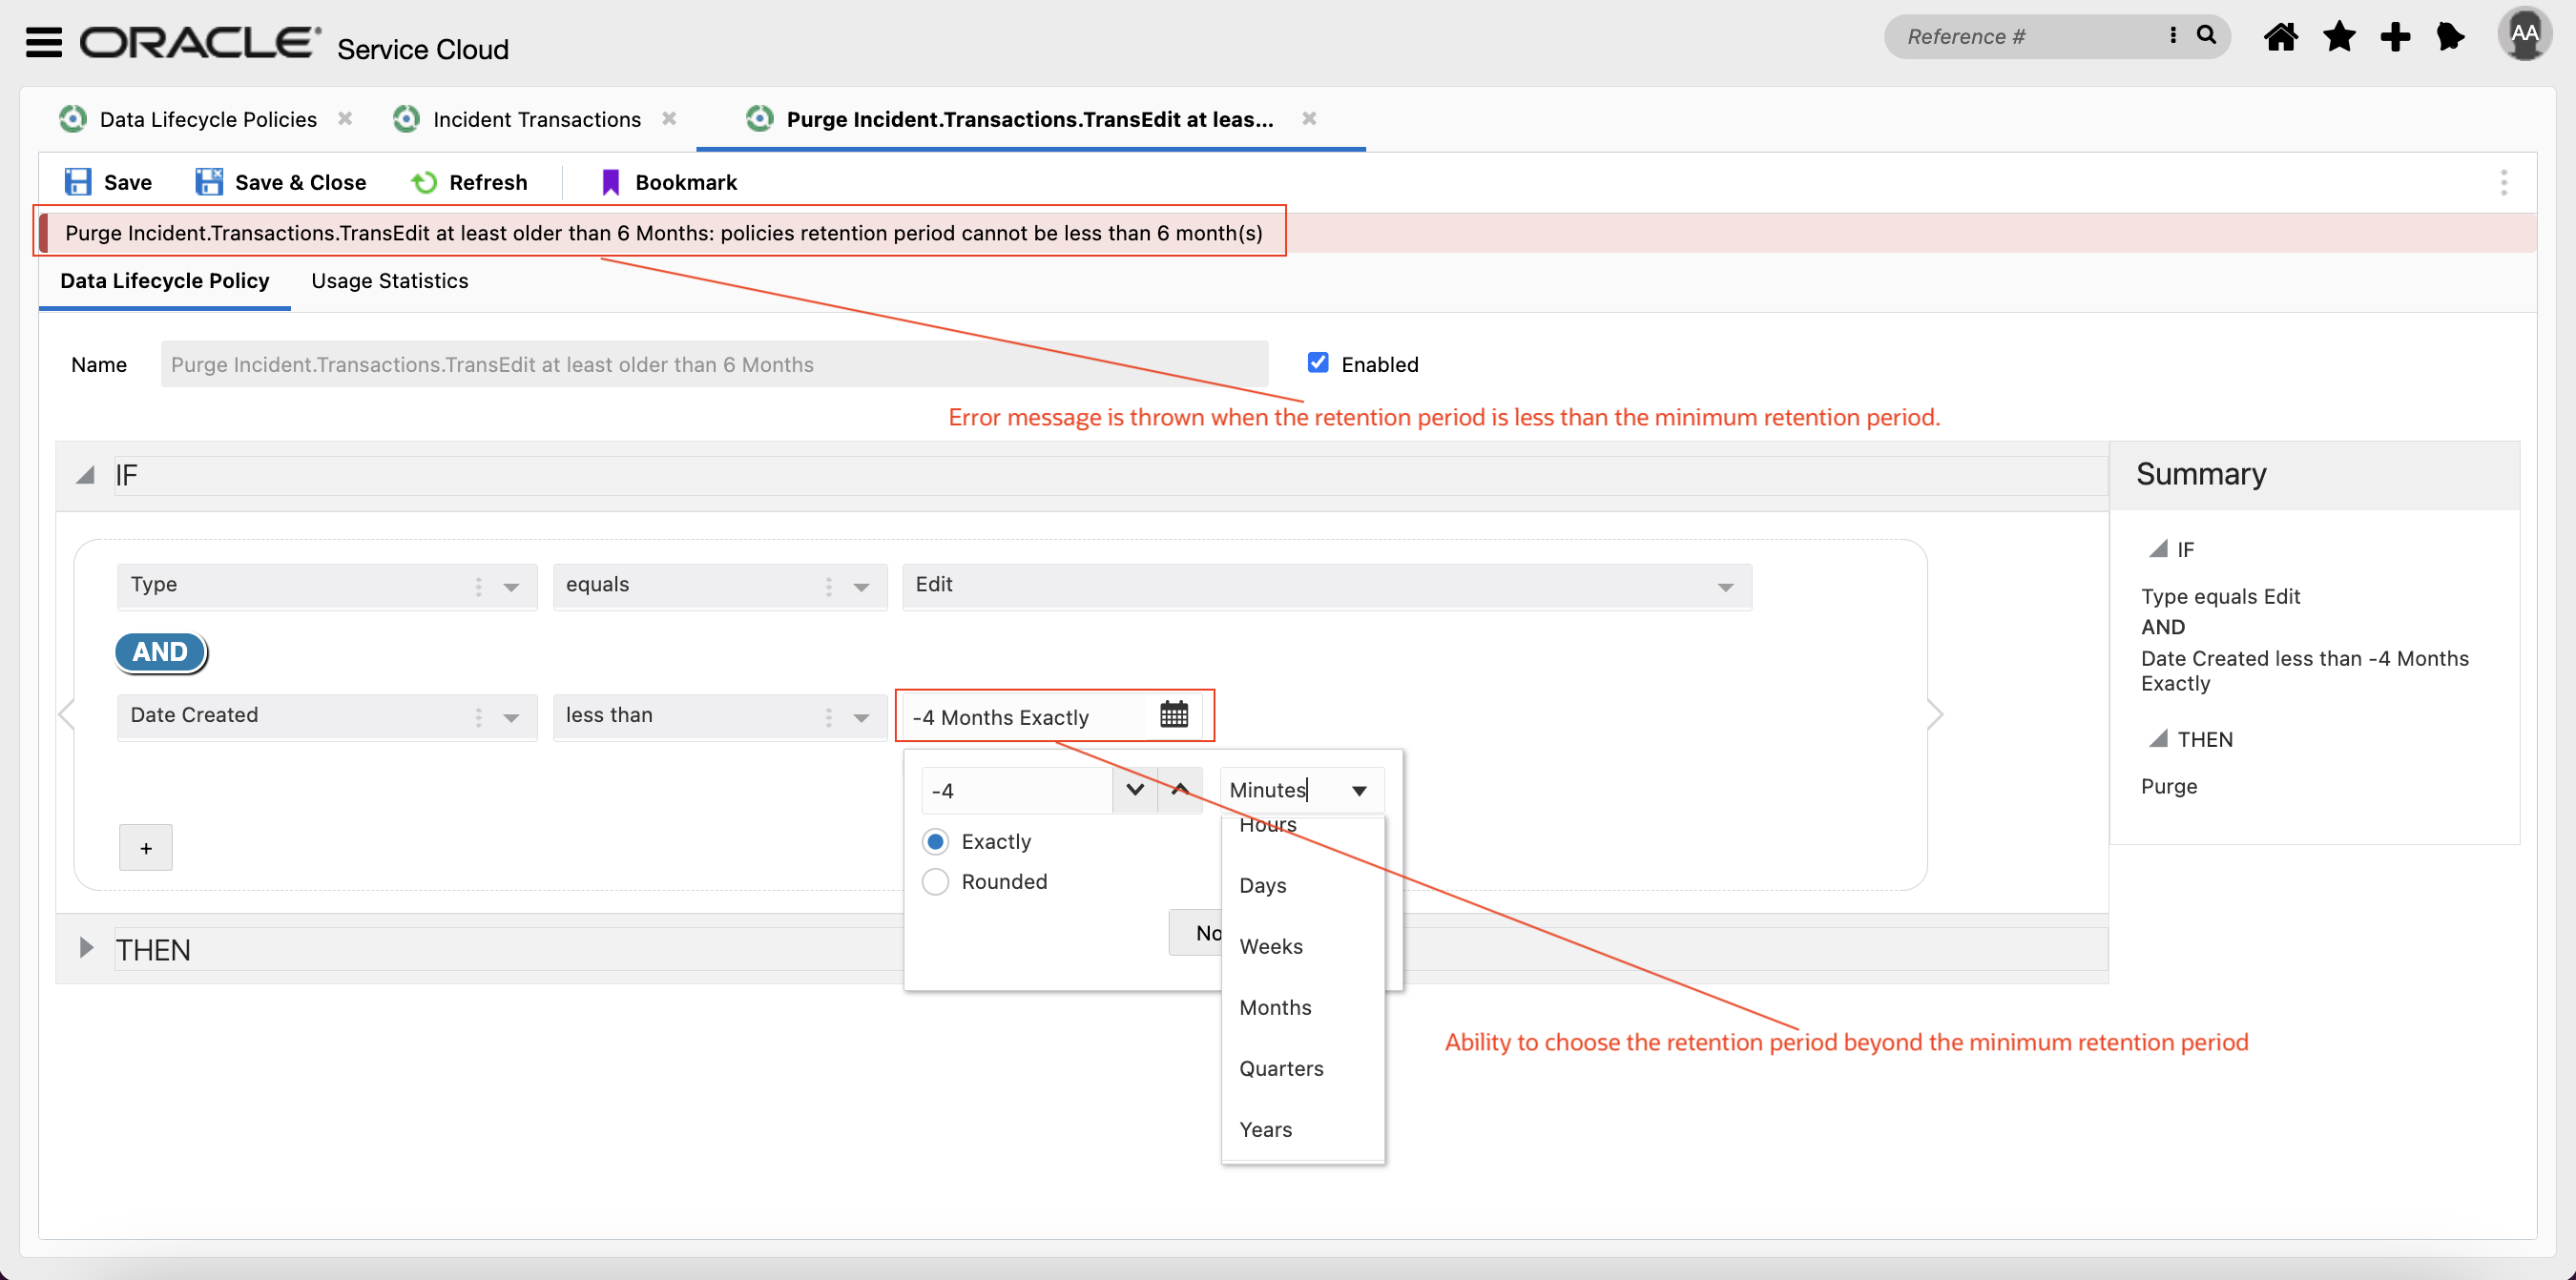Click the plus create icon in header
The width and height of the screenshot is (2576, 1280).
coord(2395,38)
